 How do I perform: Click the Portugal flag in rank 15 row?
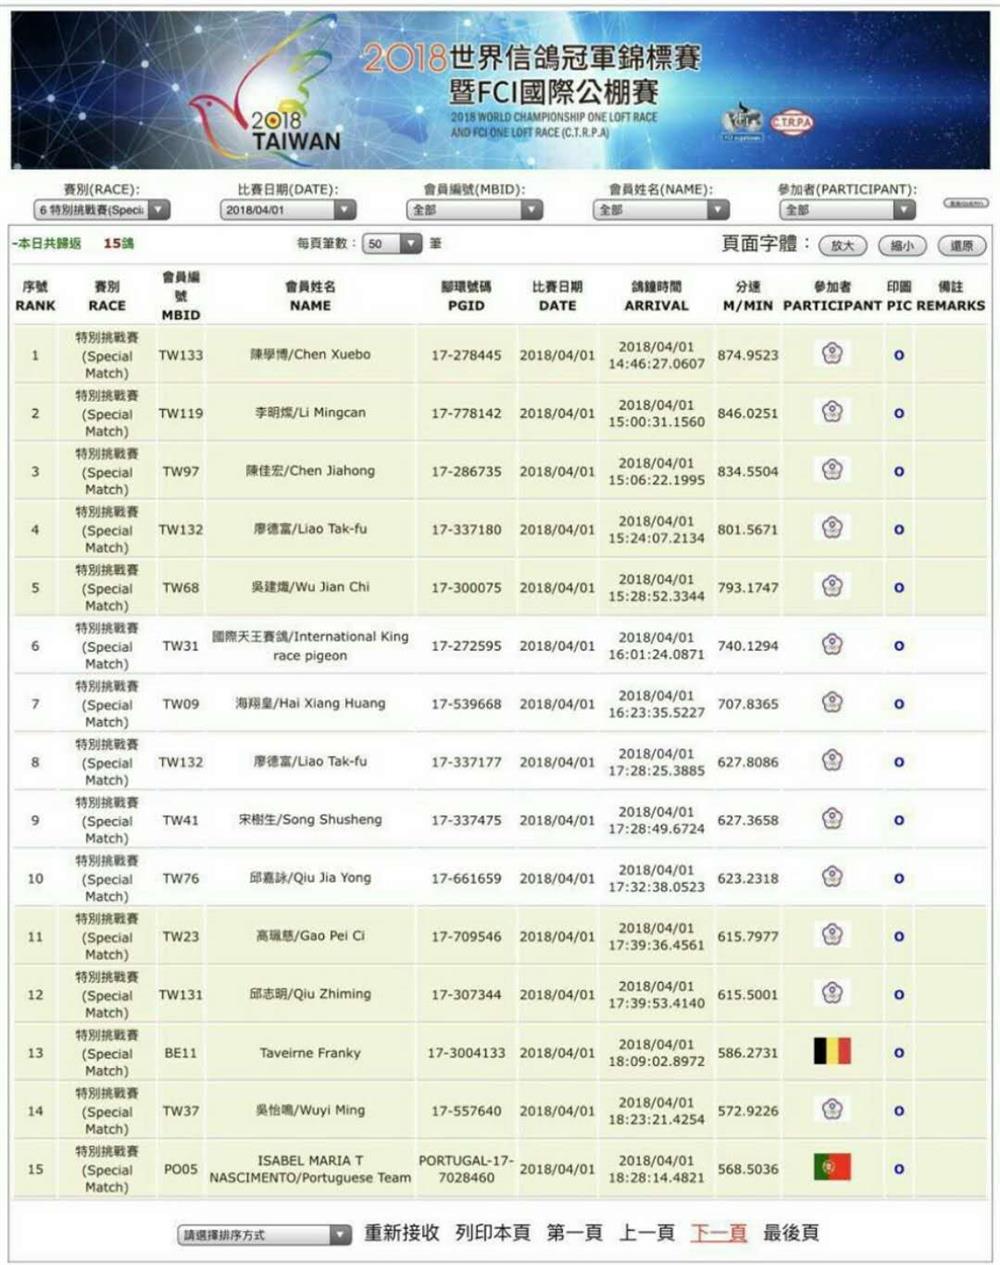(831, 1167)
